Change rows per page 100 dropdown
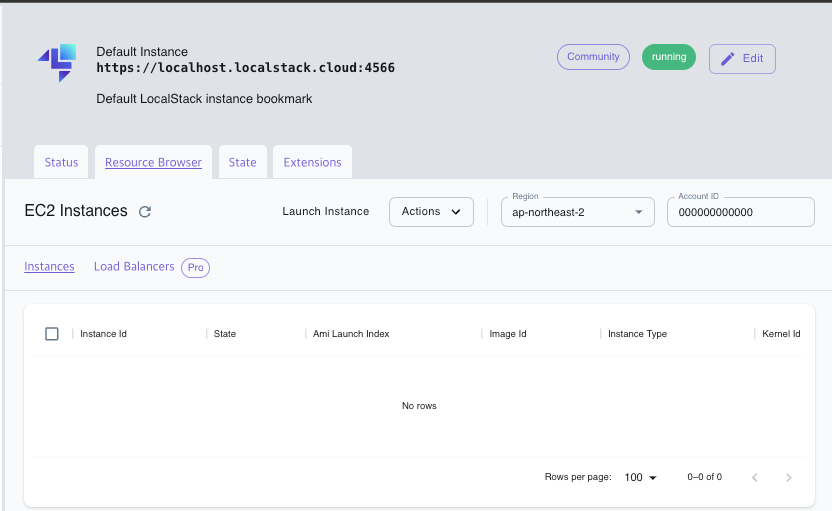This screenshot has width=832, height=511. tap(640, 477)
